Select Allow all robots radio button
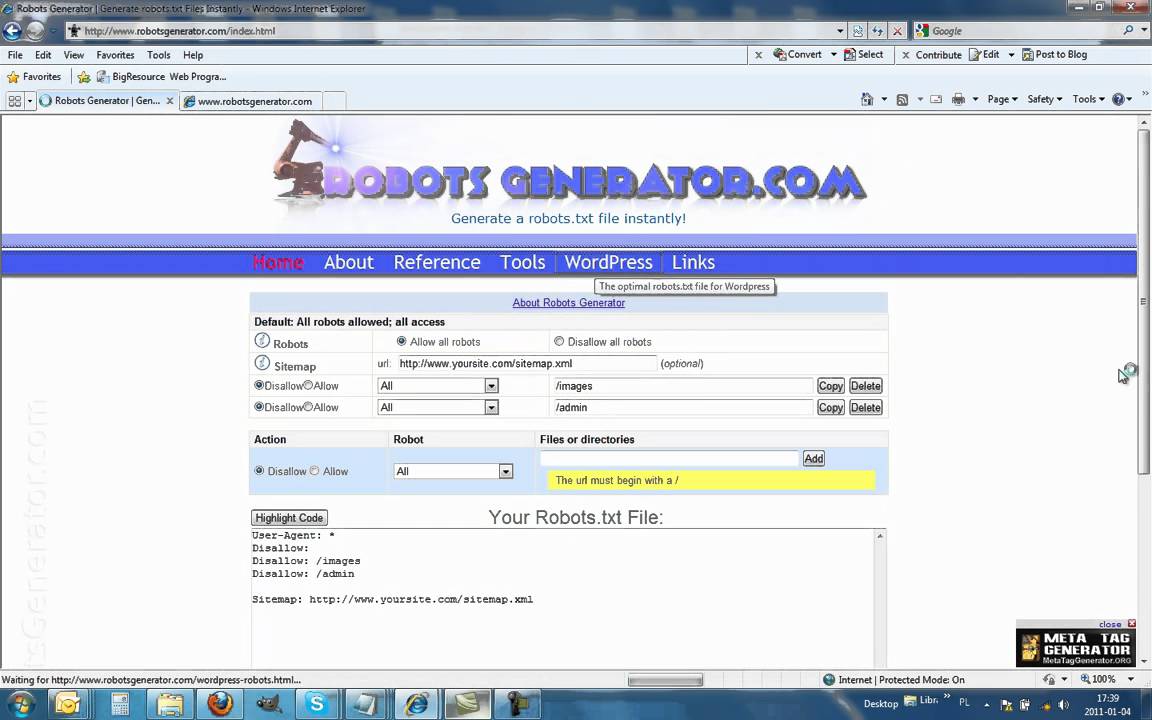 click(401, 341)
